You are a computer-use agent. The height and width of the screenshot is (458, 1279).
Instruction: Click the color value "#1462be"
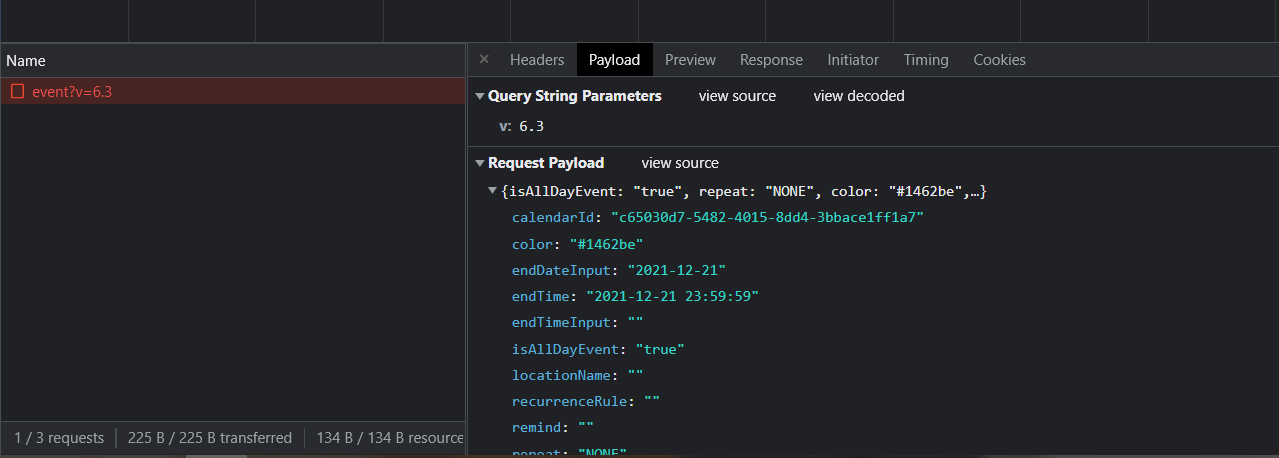click(606, 244)
